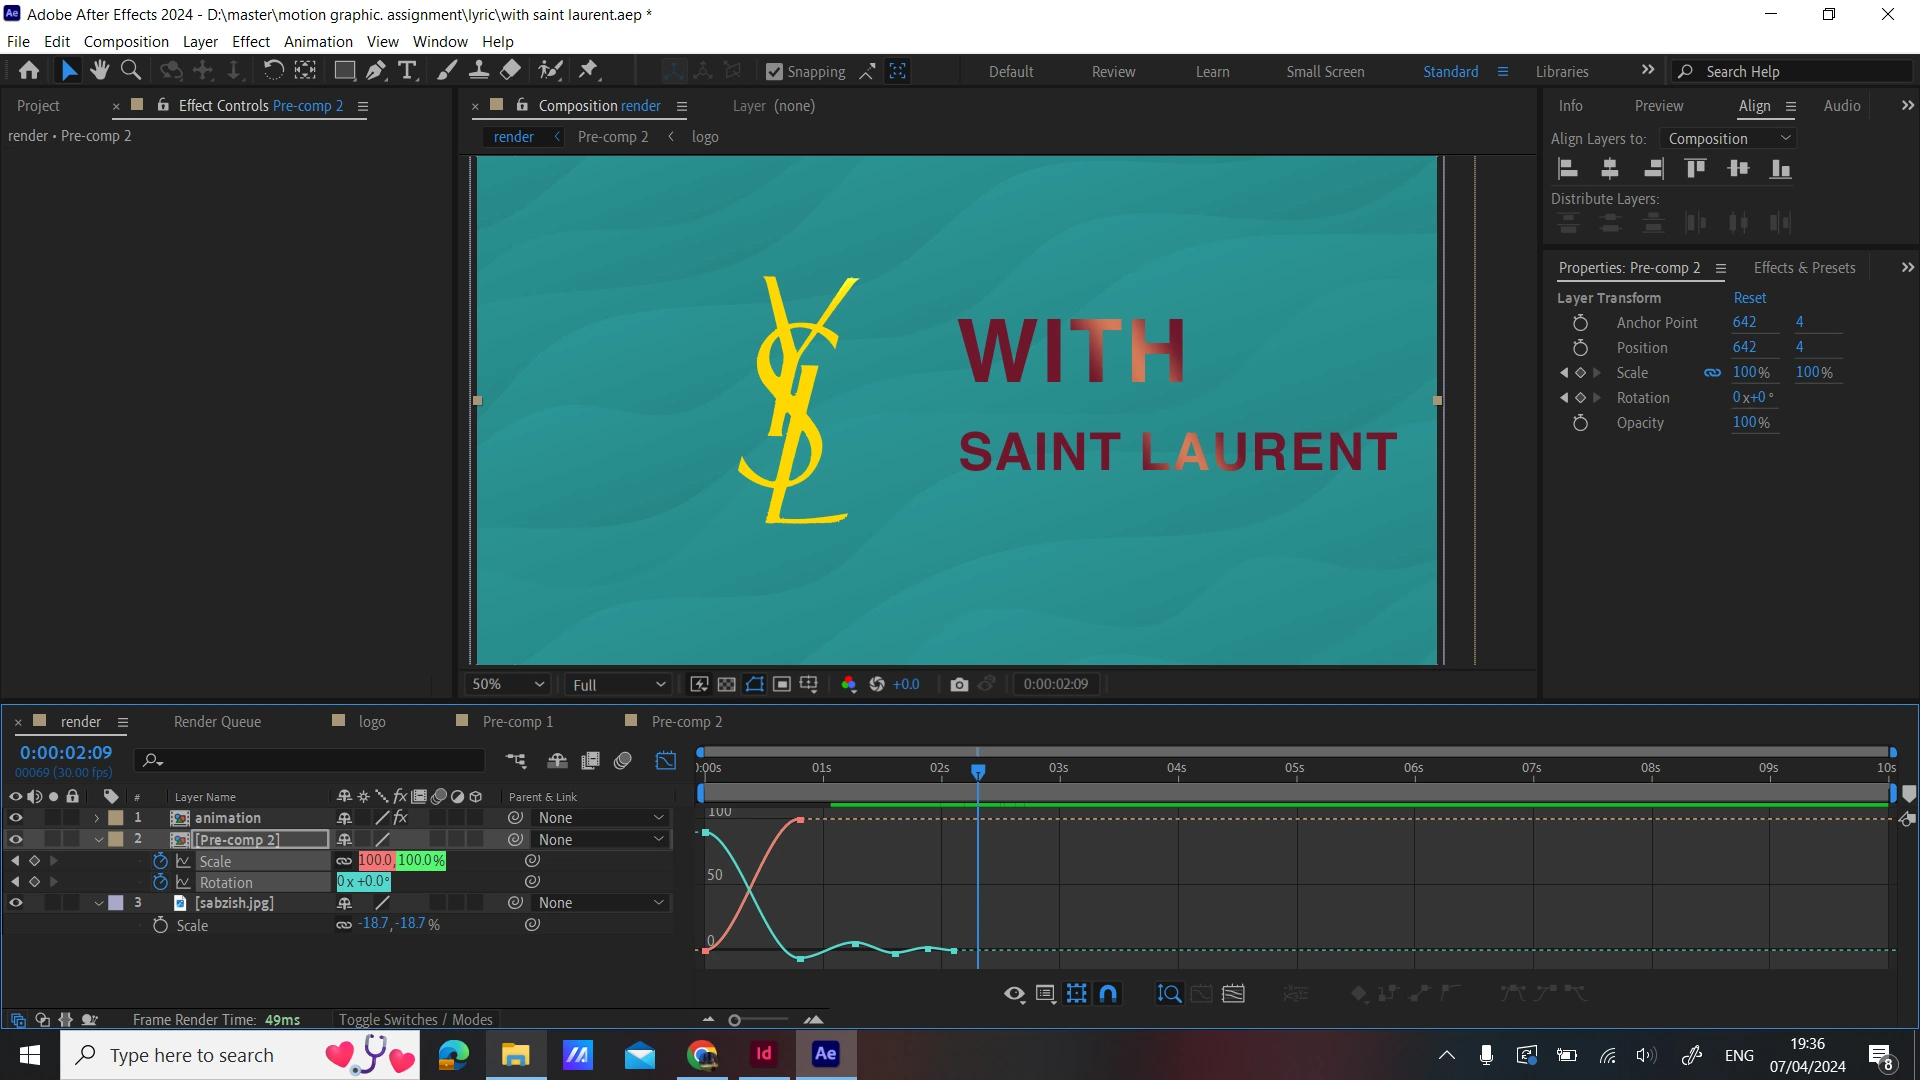The image size is (1920, 1080).
Task: Switch to the Effects & Presets tab
Action: (x=1804, y=267)
